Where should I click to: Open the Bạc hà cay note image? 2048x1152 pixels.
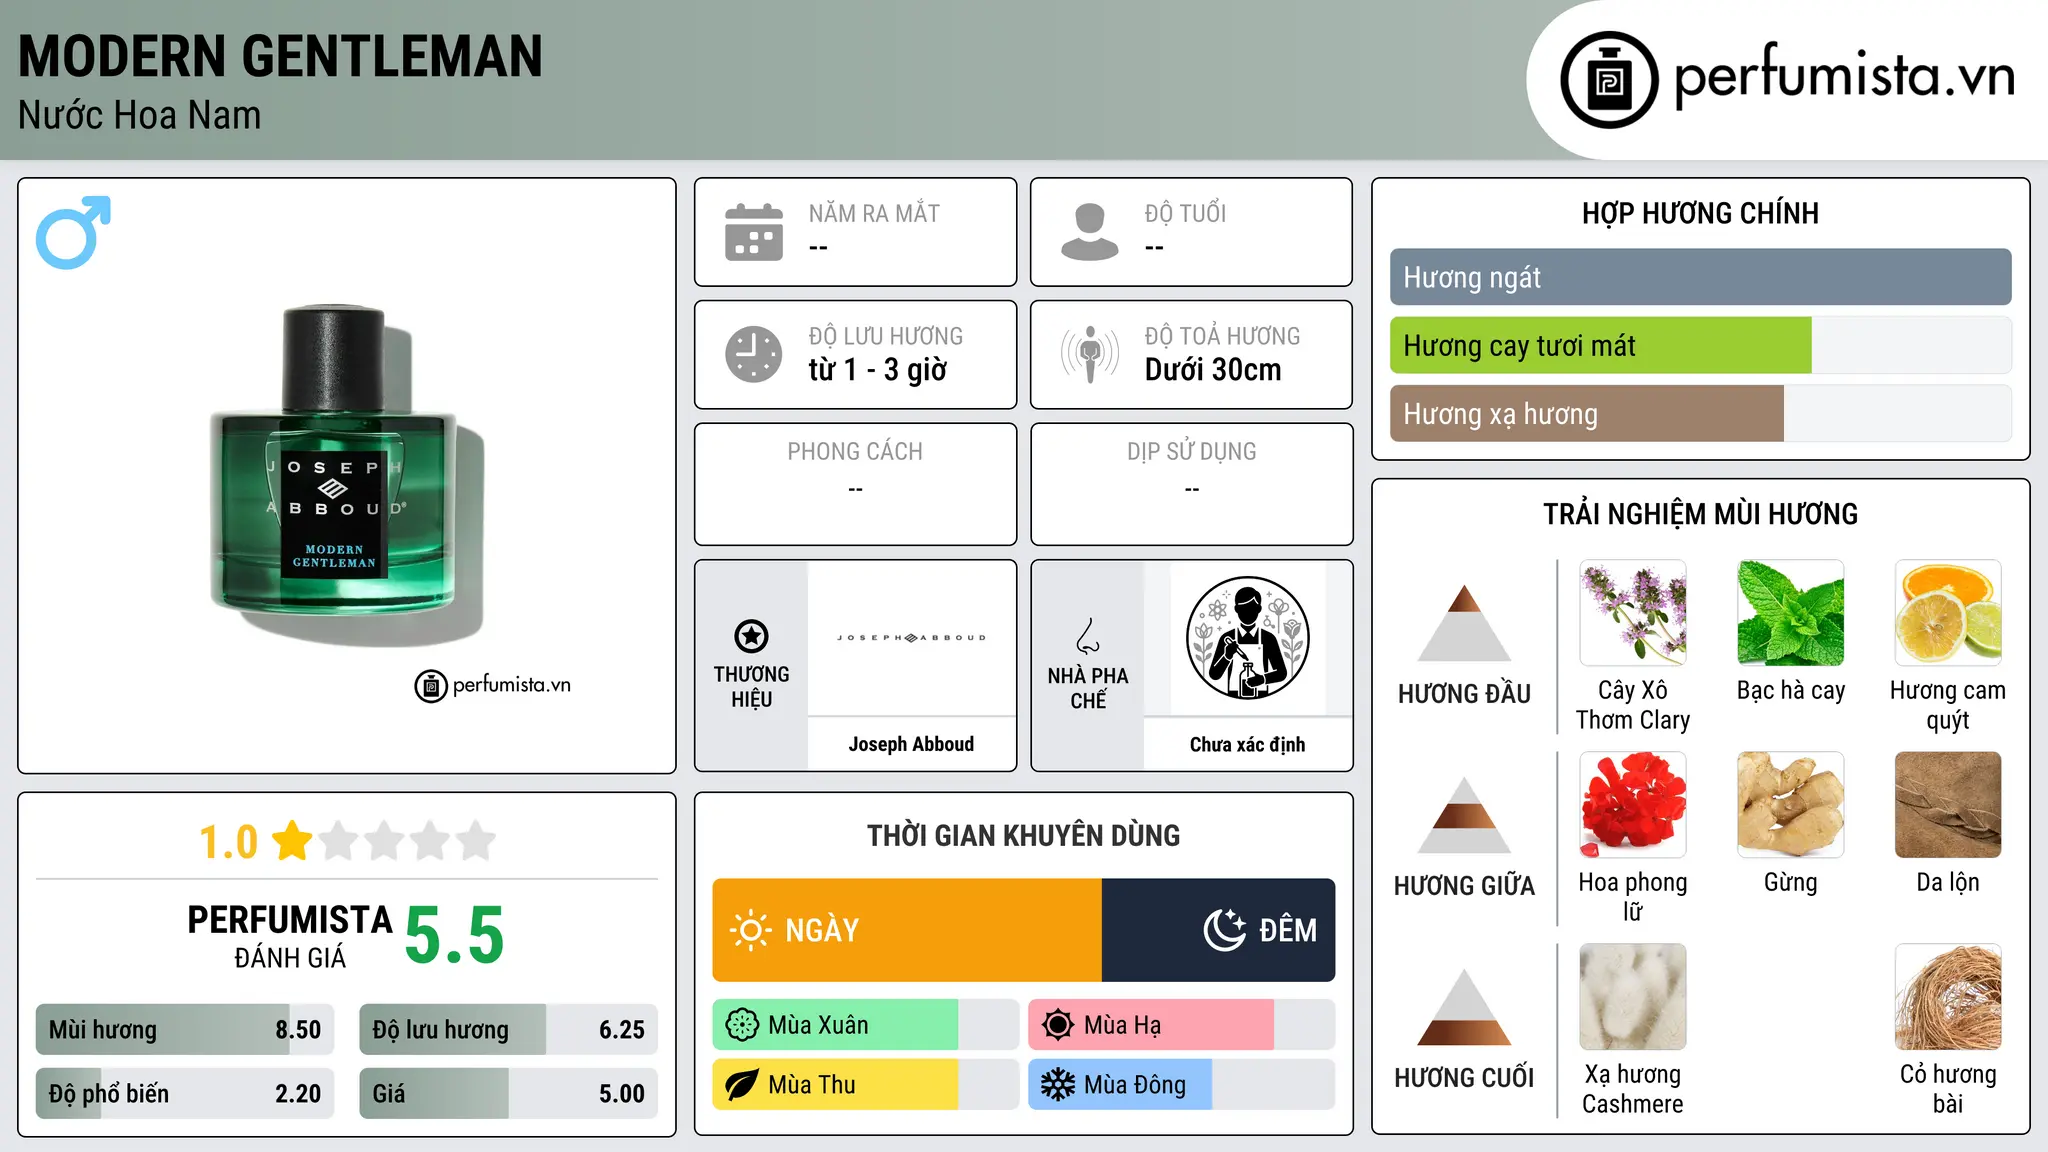(1790, 612)
